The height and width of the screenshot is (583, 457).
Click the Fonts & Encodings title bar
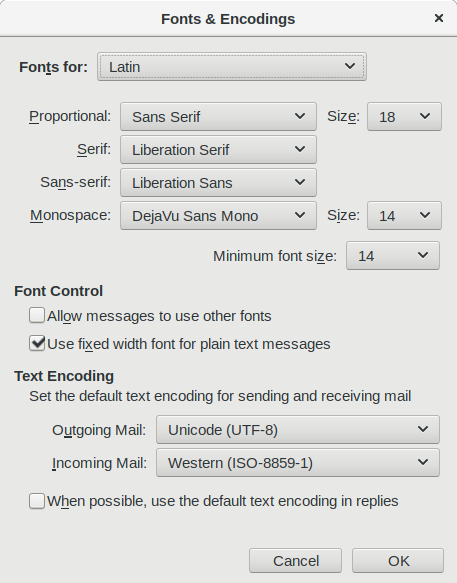click(228, 19)
